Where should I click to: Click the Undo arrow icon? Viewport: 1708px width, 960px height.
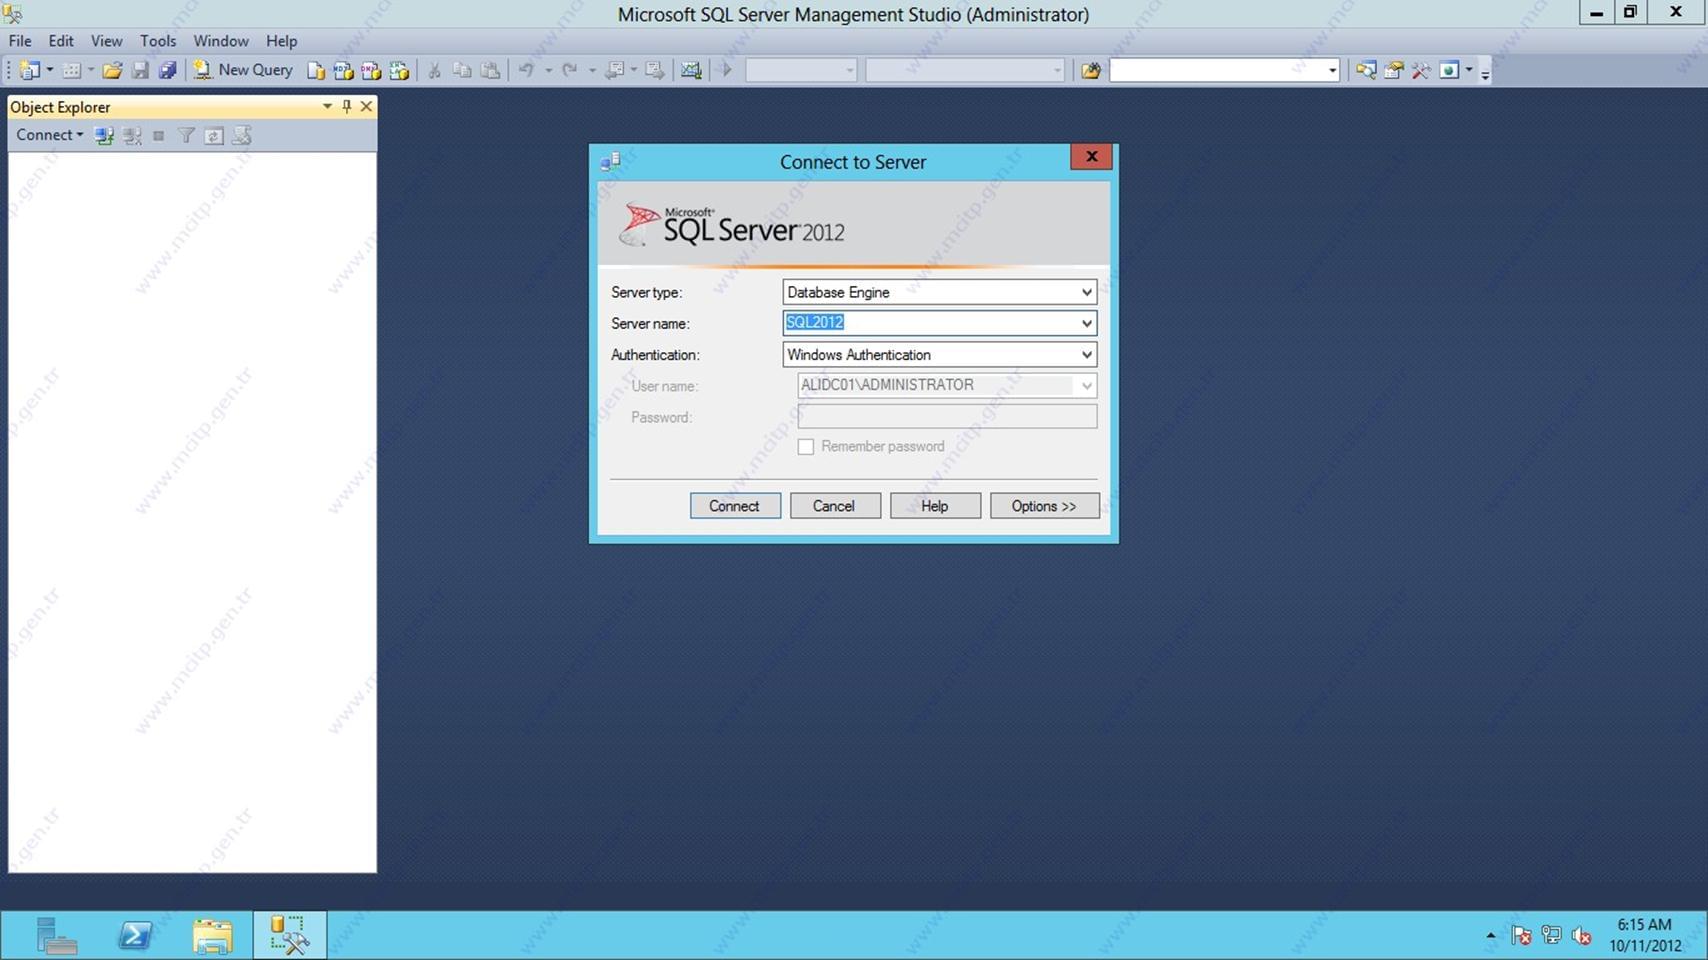click(x=526, y=70)
